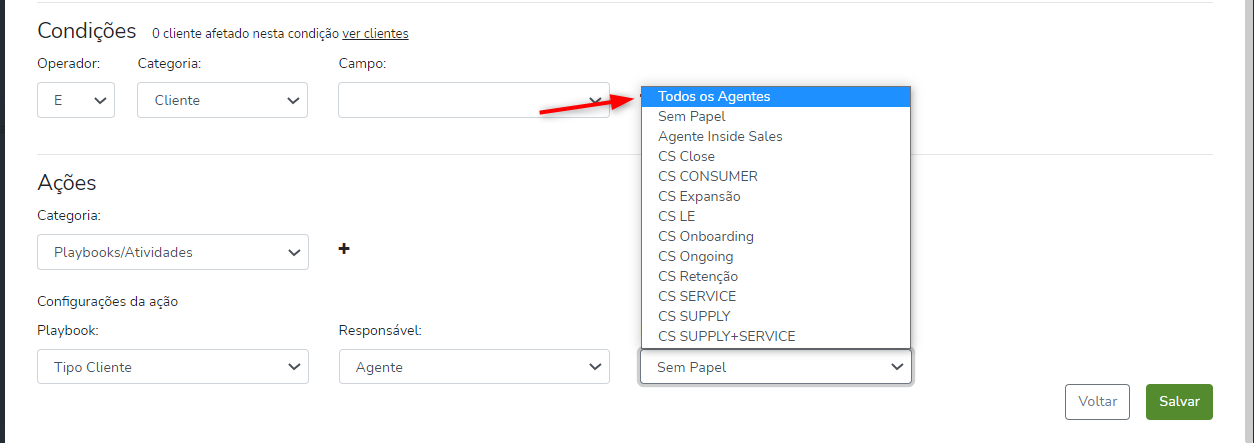Click the ver clientes link
This screenshot has height=443, width=1254.
[375, 33]
